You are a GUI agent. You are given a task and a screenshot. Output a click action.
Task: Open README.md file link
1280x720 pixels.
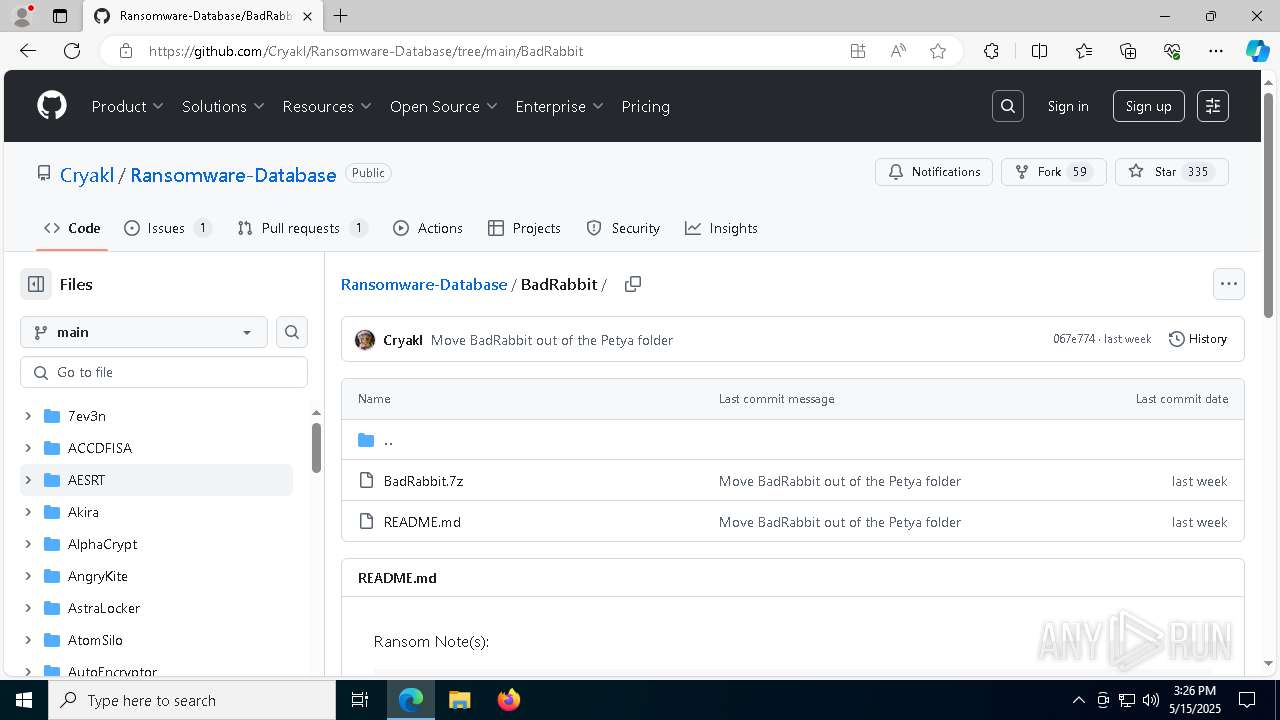422,522
